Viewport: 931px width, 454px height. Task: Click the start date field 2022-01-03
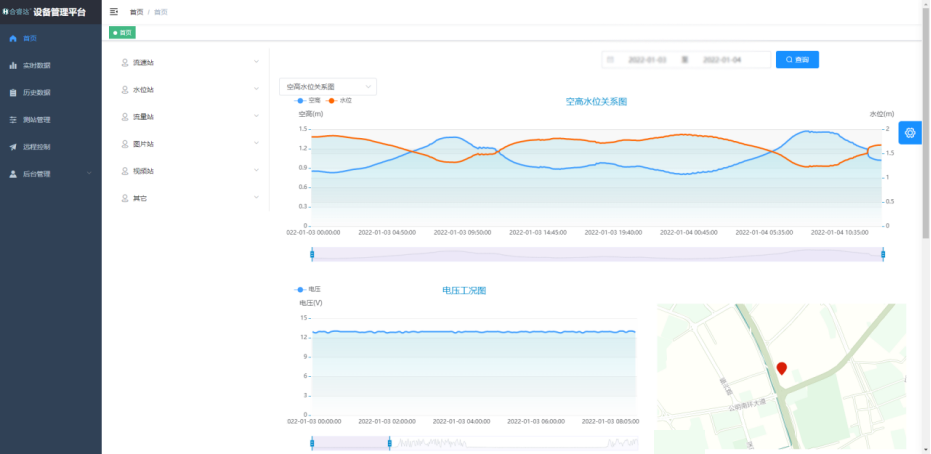647,60
